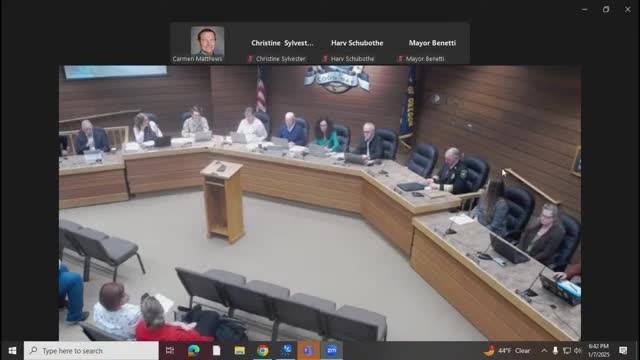Restore down the Zoom window

[606, 9]
